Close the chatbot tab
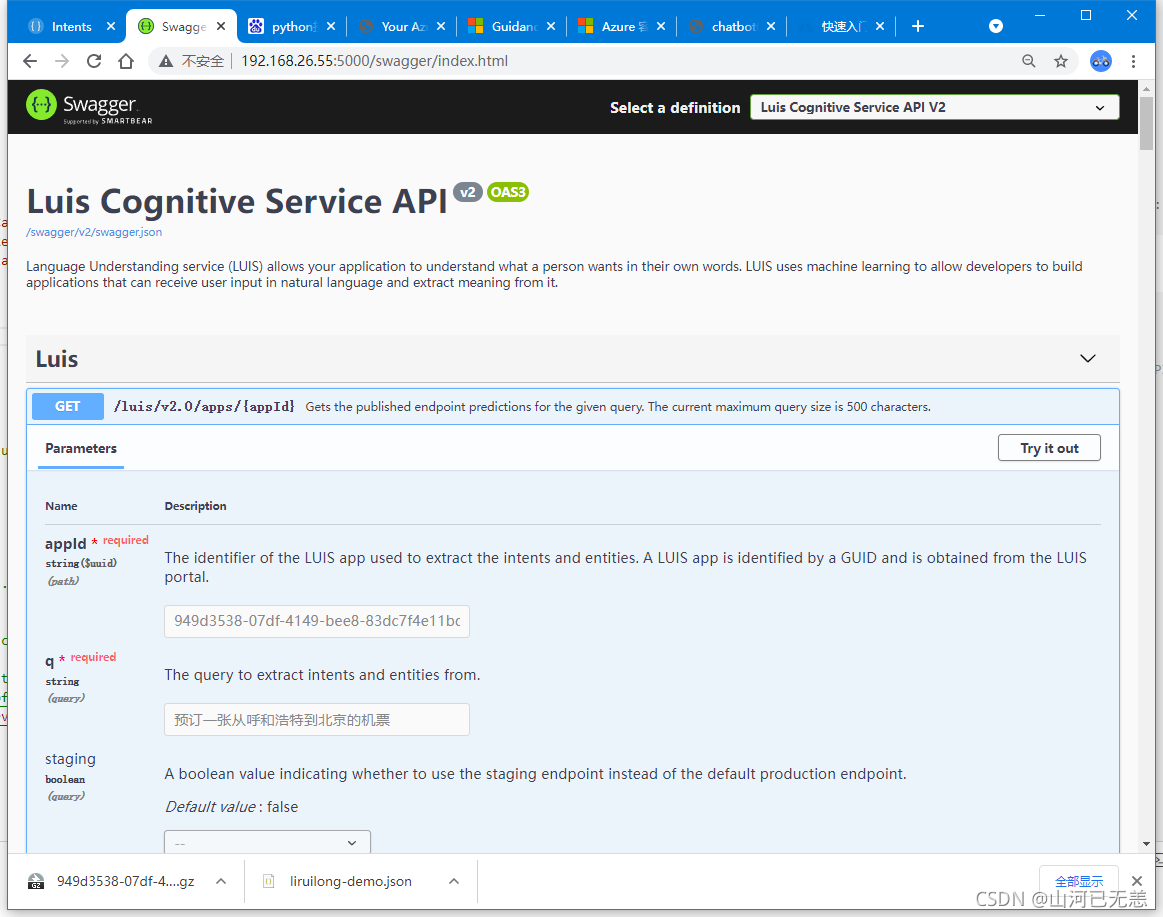Screen dimensions: 1163x917 click(x=771, y=26)
